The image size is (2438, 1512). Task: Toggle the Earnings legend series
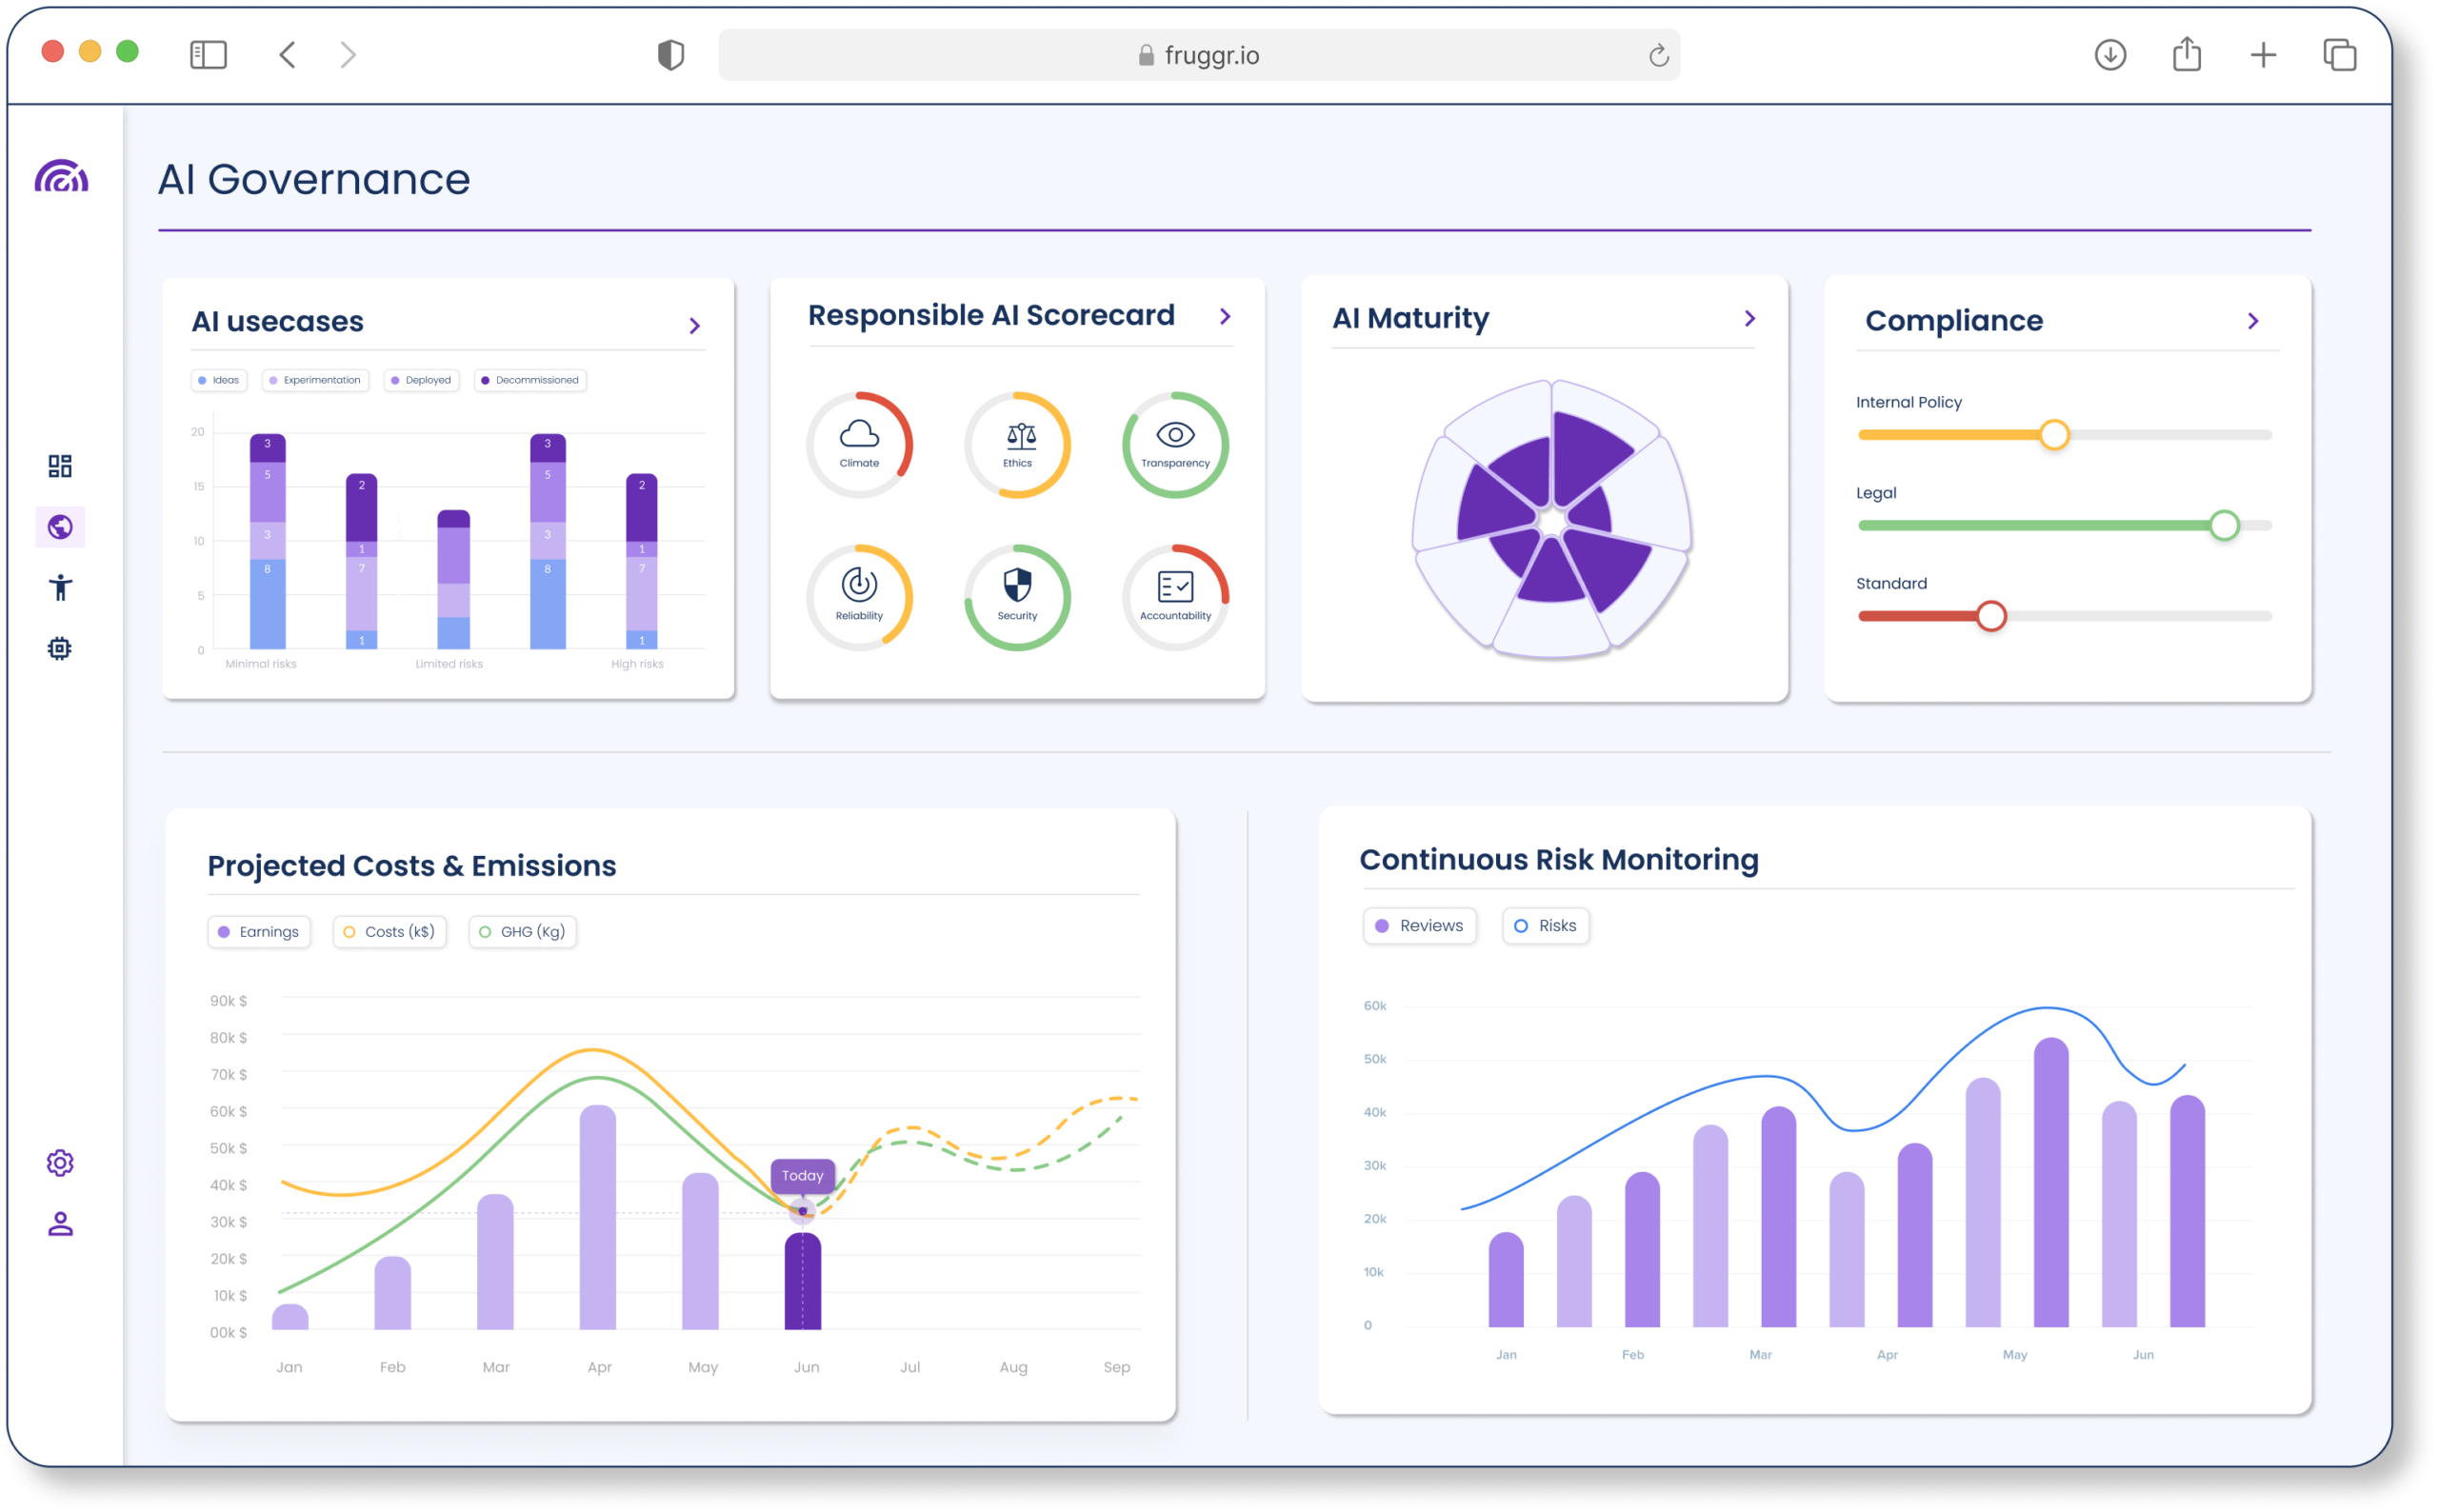(259, 931)
